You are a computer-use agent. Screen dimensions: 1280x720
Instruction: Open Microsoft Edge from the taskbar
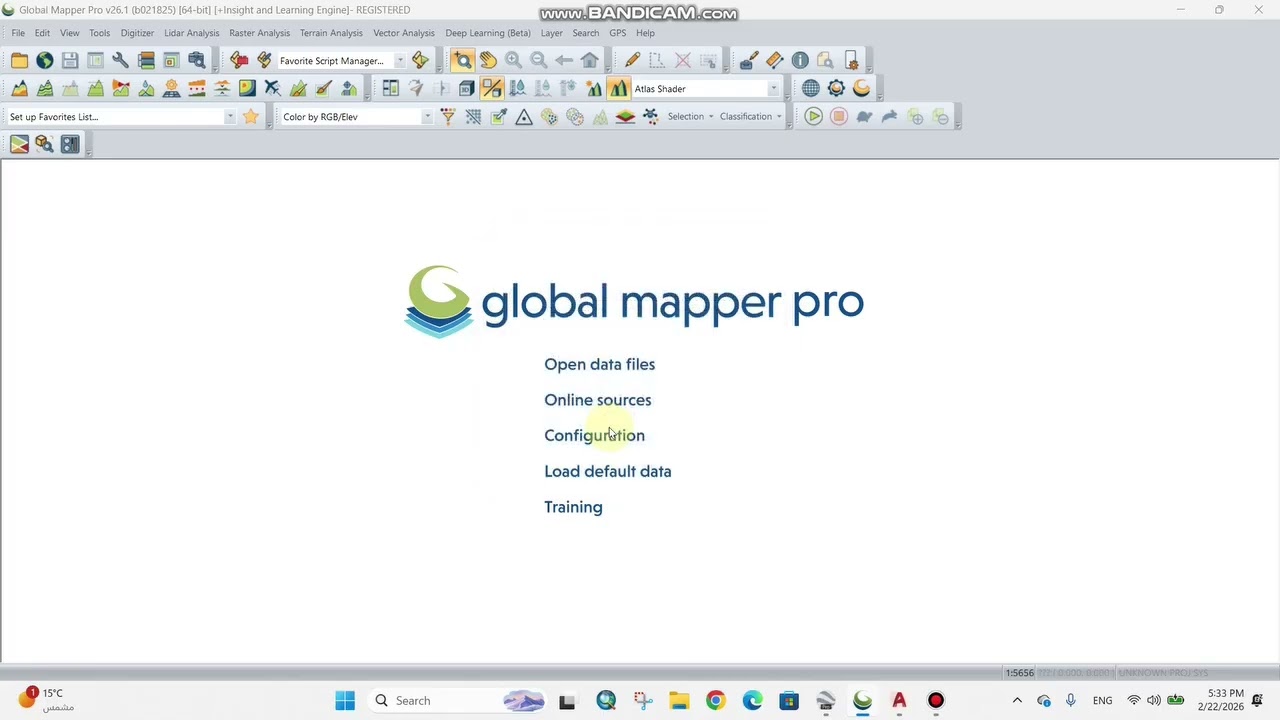[752, 701]
